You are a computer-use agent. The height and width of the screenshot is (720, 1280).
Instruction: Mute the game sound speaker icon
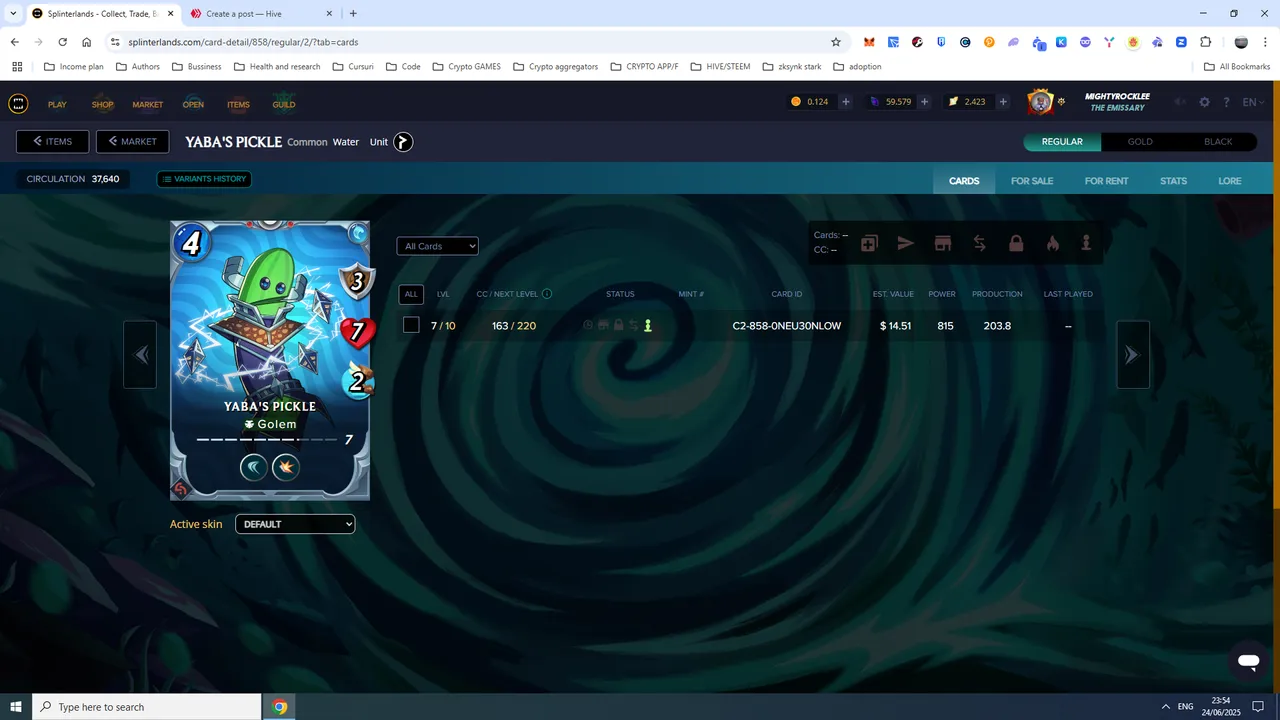click(1181, 102)
